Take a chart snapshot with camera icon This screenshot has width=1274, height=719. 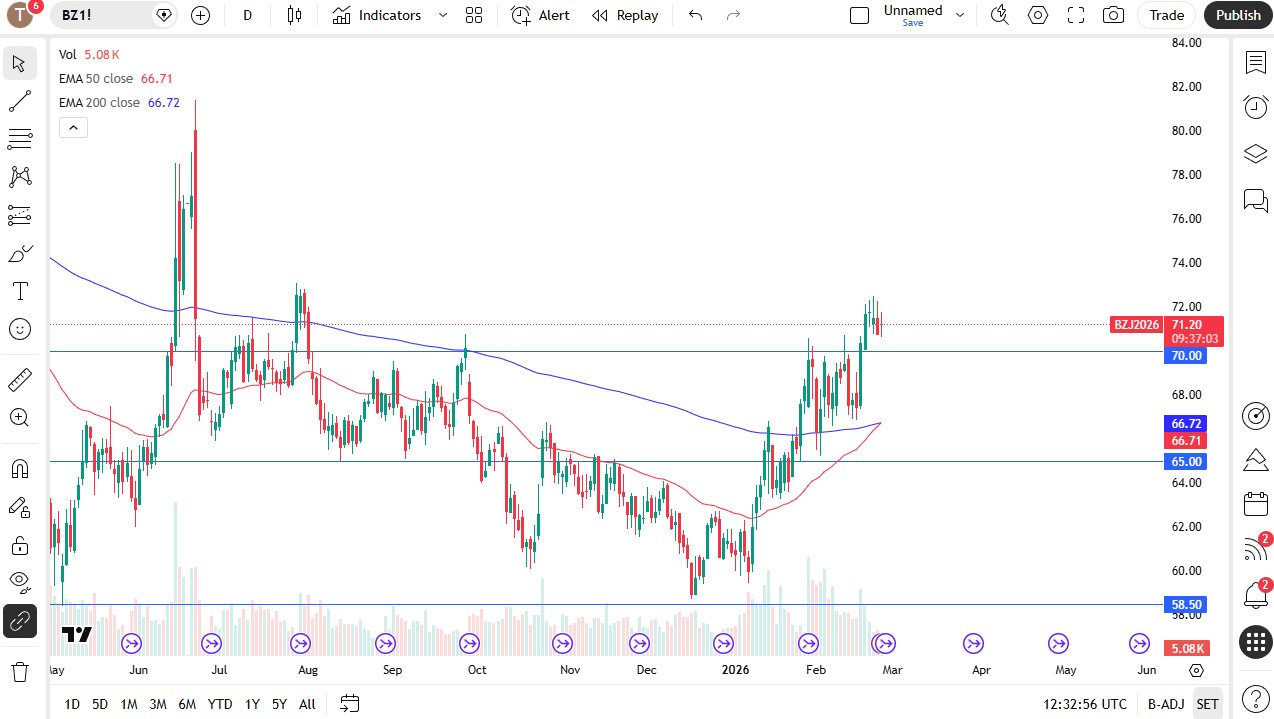[x=1113, y=15]
